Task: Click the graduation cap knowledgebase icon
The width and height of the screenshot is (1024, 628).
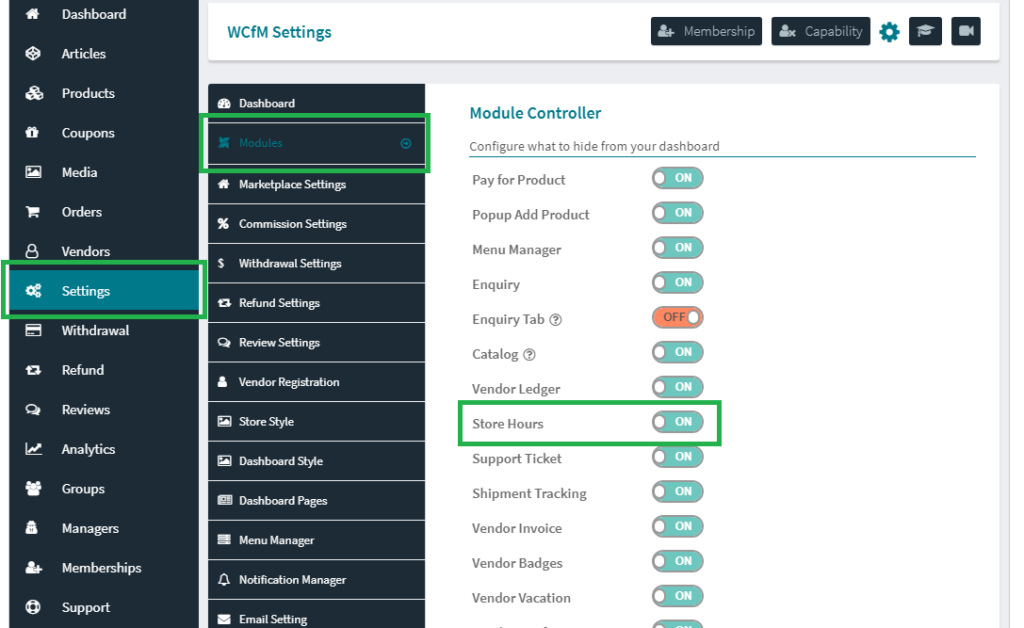Action: coord(925,31)
